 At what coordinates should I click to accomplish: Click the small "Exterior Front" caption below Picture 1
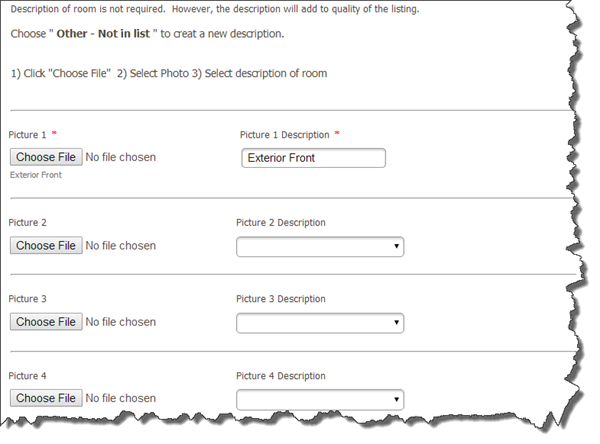tap(35, 175)
